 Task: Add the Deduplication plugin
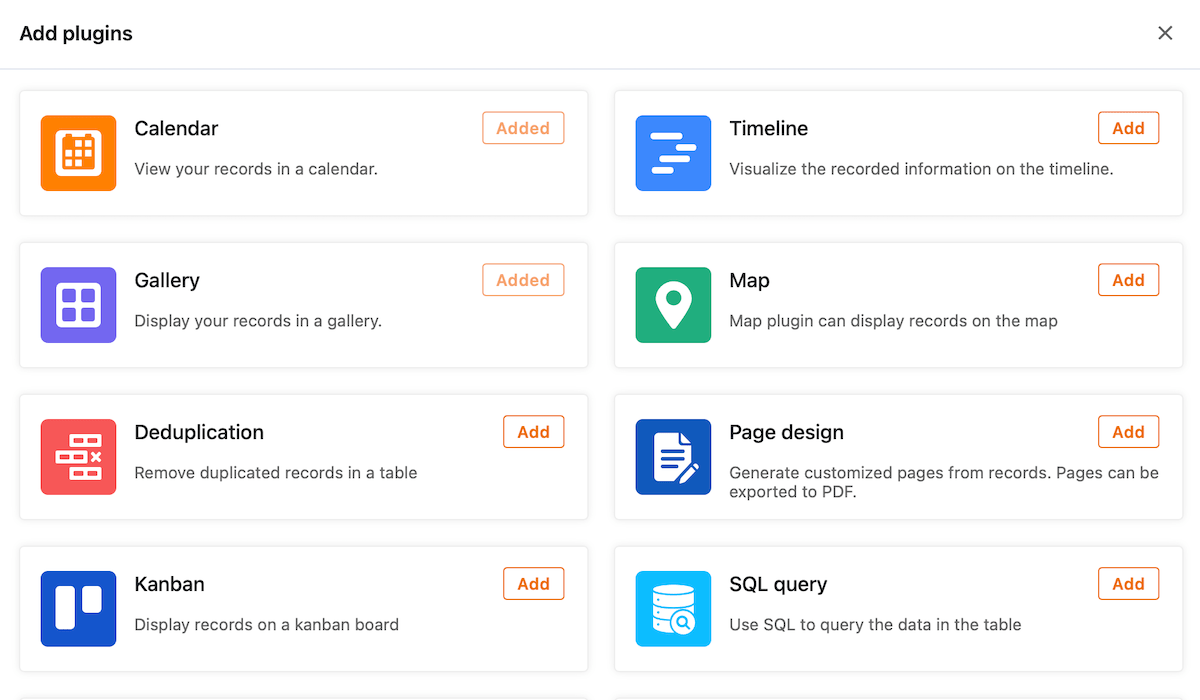pos(533,431)
